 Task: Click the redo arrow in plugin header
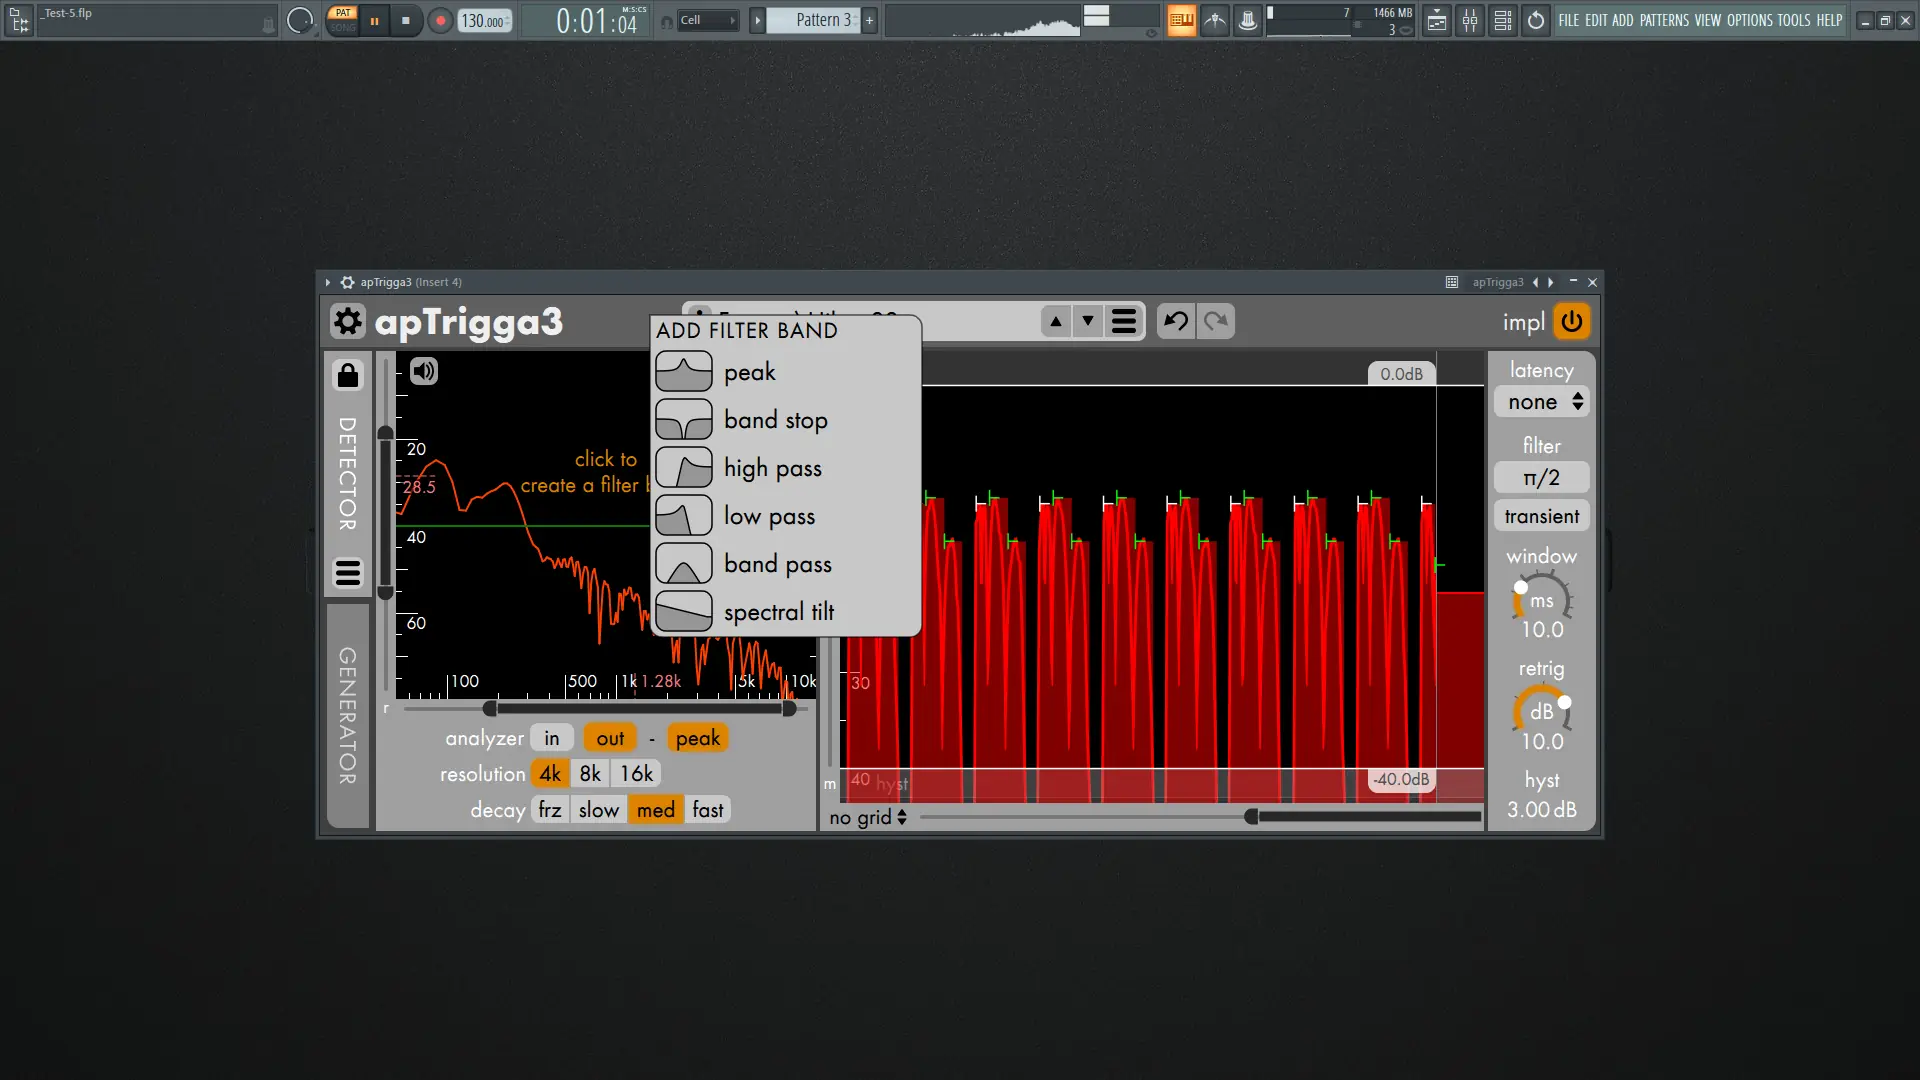click(1216, 321)
